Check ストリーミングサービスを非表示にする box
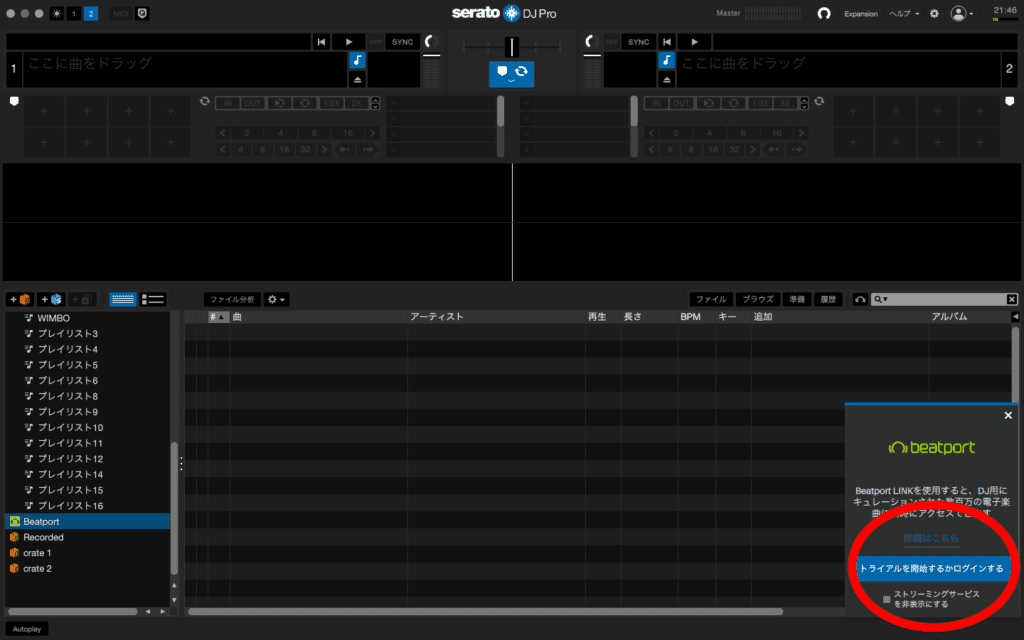Viewport: 1024px width, 640px height. (886, 599)
